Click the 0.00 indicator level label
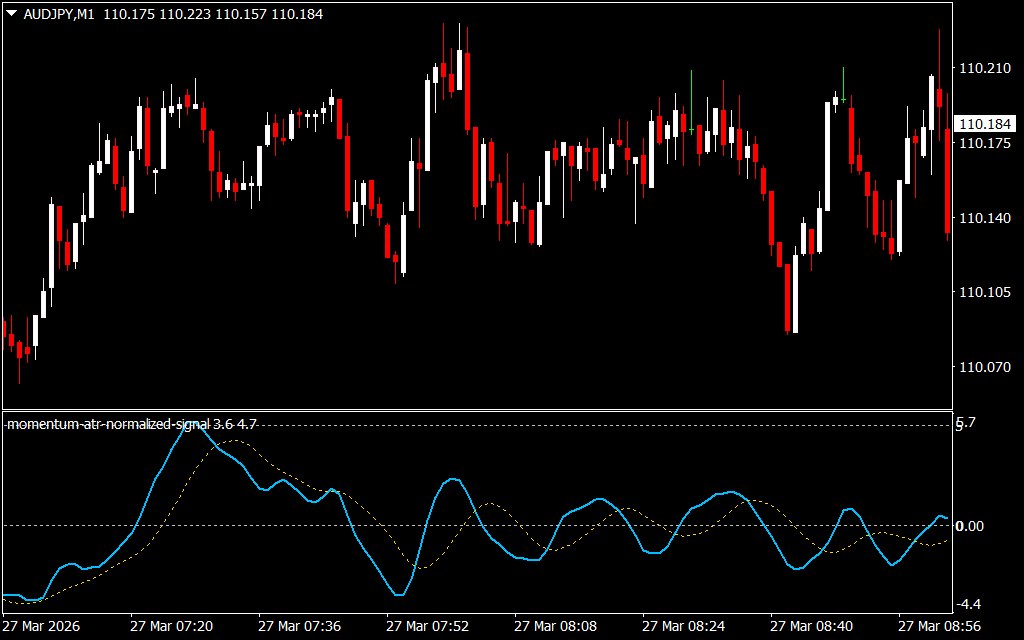 (970, 526)
